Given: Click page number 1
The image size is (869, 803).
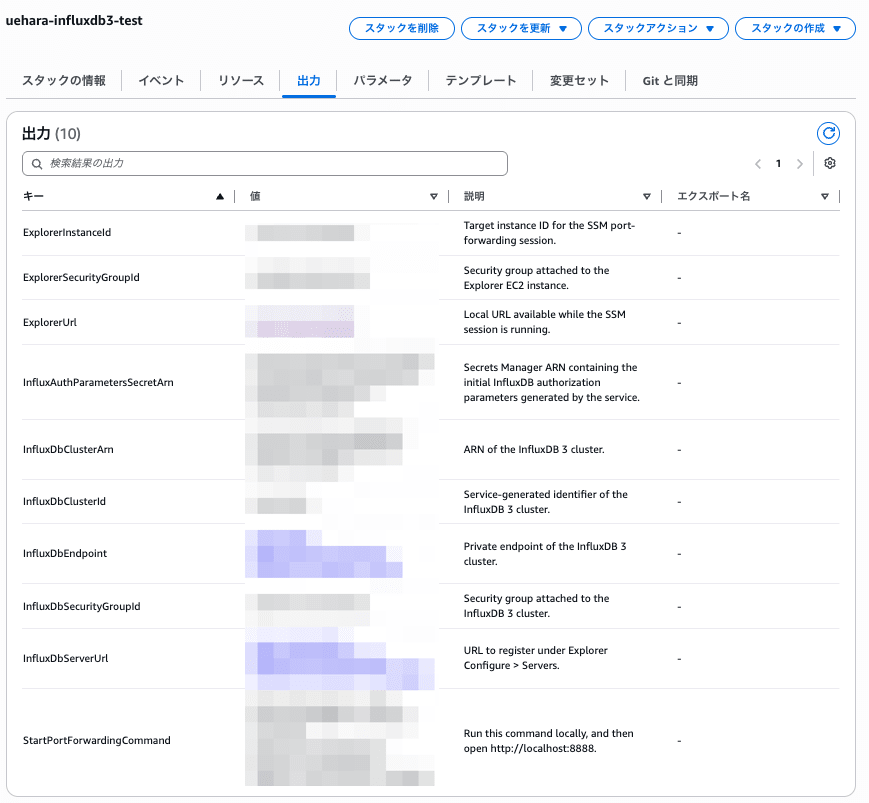Looking at the screenshot, I should [x=778, y=163].
